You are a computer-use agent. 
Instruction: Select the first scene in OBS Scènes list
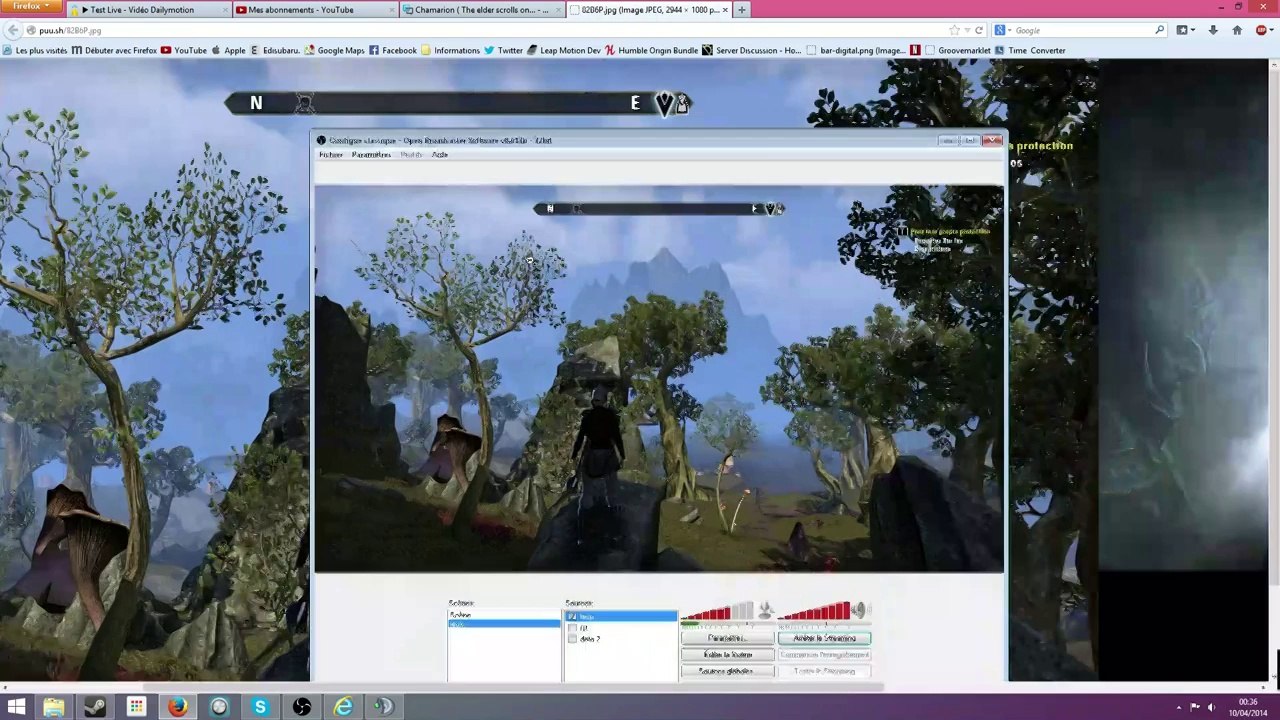(x=504, y=615)
